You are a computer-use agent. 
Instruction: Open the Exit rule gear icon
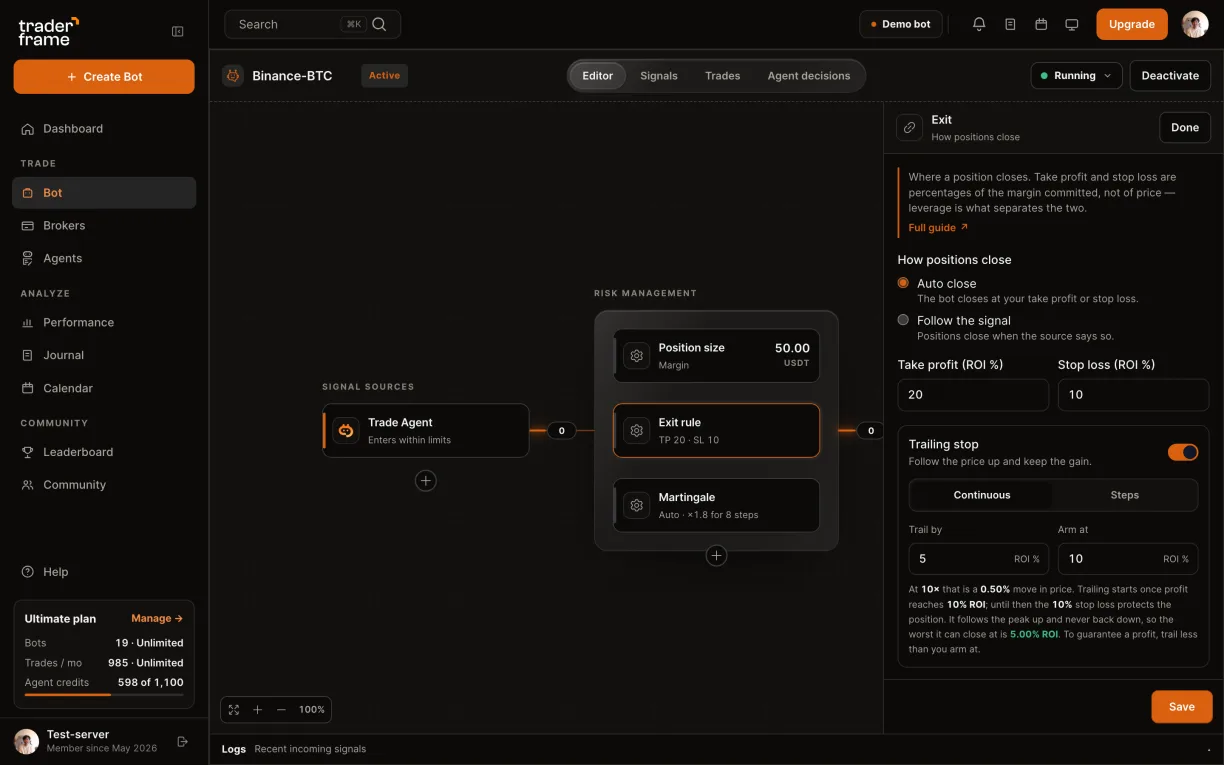(637, 430)
